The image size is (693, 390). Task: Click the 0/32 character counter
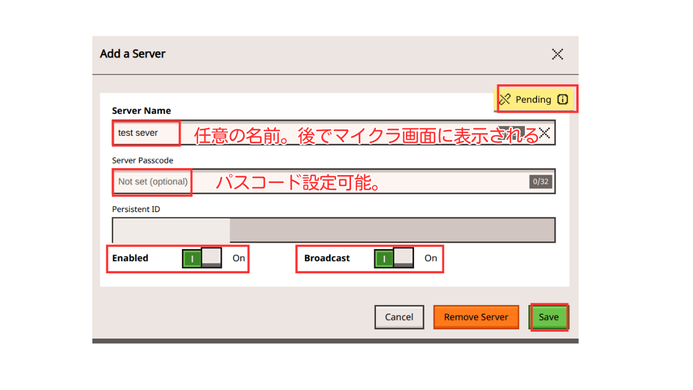(x=541, y=182)
